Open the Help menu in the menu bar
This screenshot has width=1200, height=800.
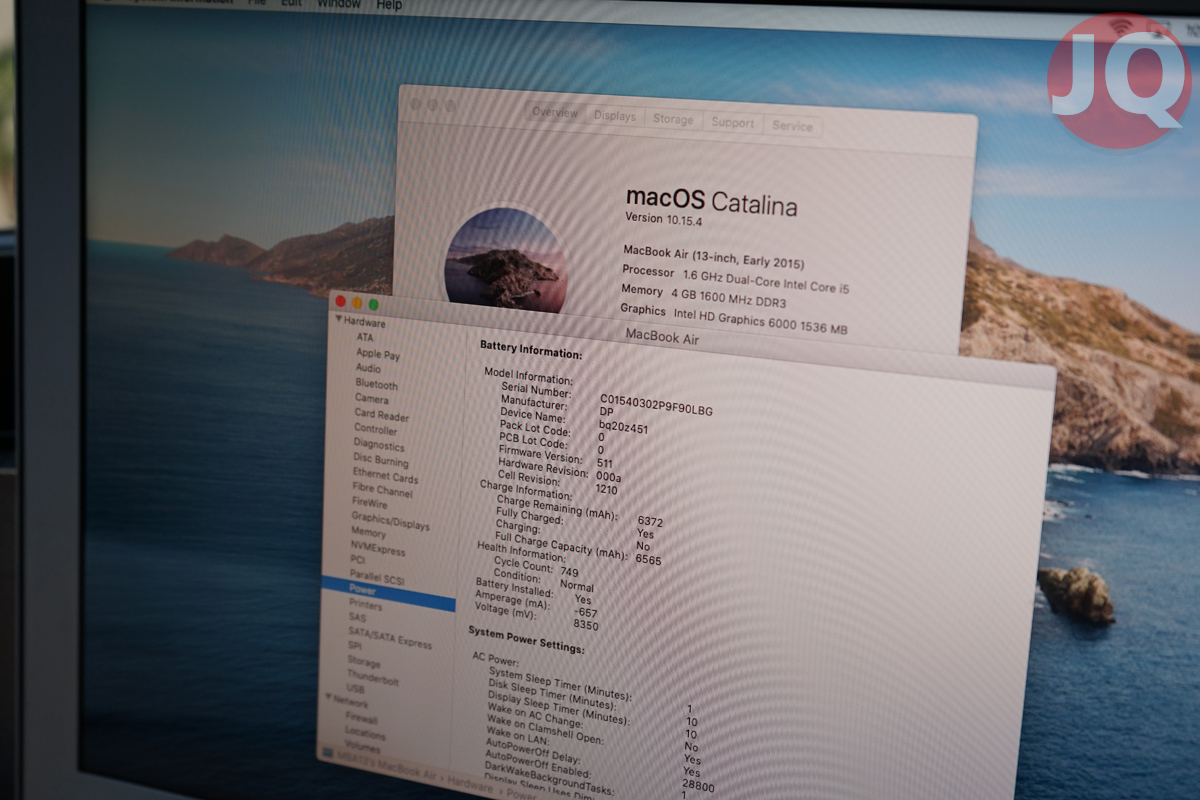390,5
